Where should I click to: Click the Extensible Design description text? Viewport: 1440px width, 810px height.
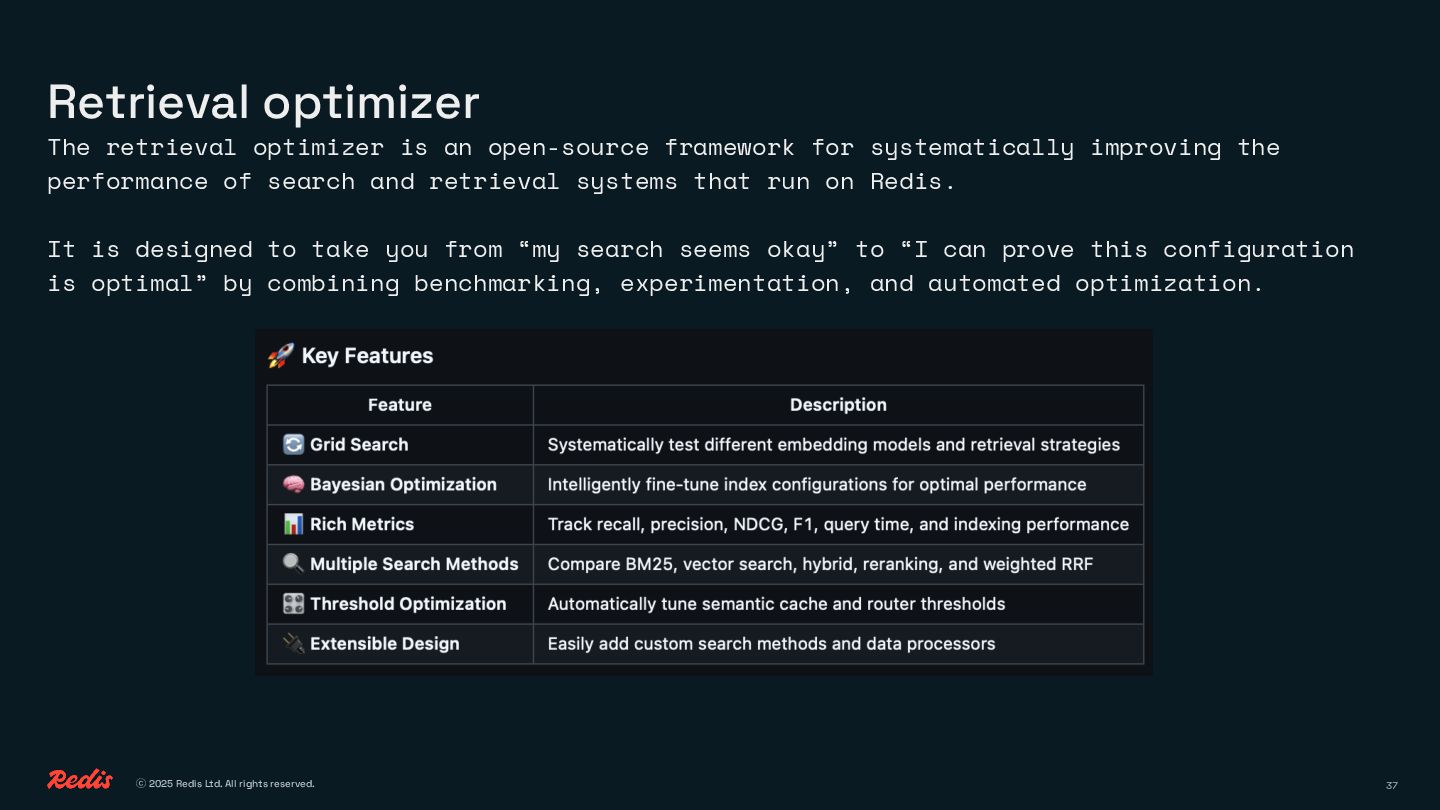771,644
